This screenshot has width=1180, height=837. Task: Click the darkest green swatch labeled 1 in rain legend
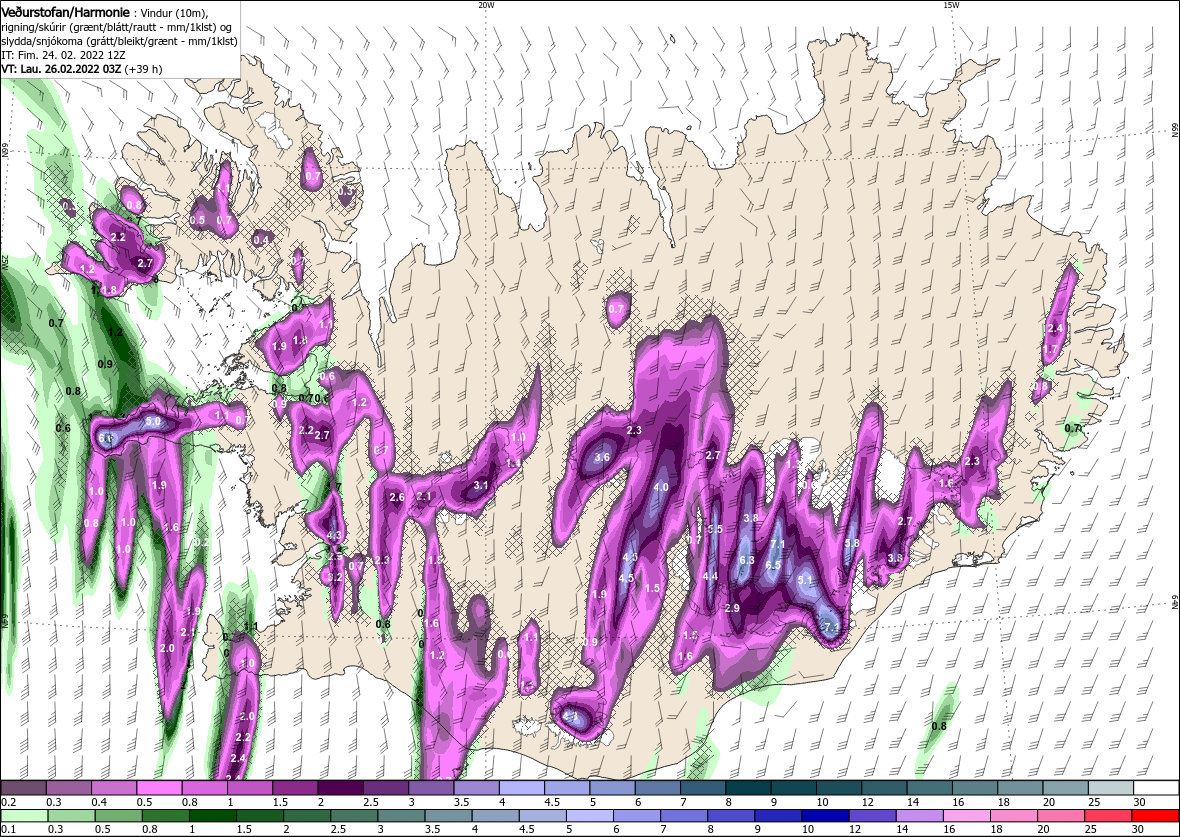(x=213, y=816)
